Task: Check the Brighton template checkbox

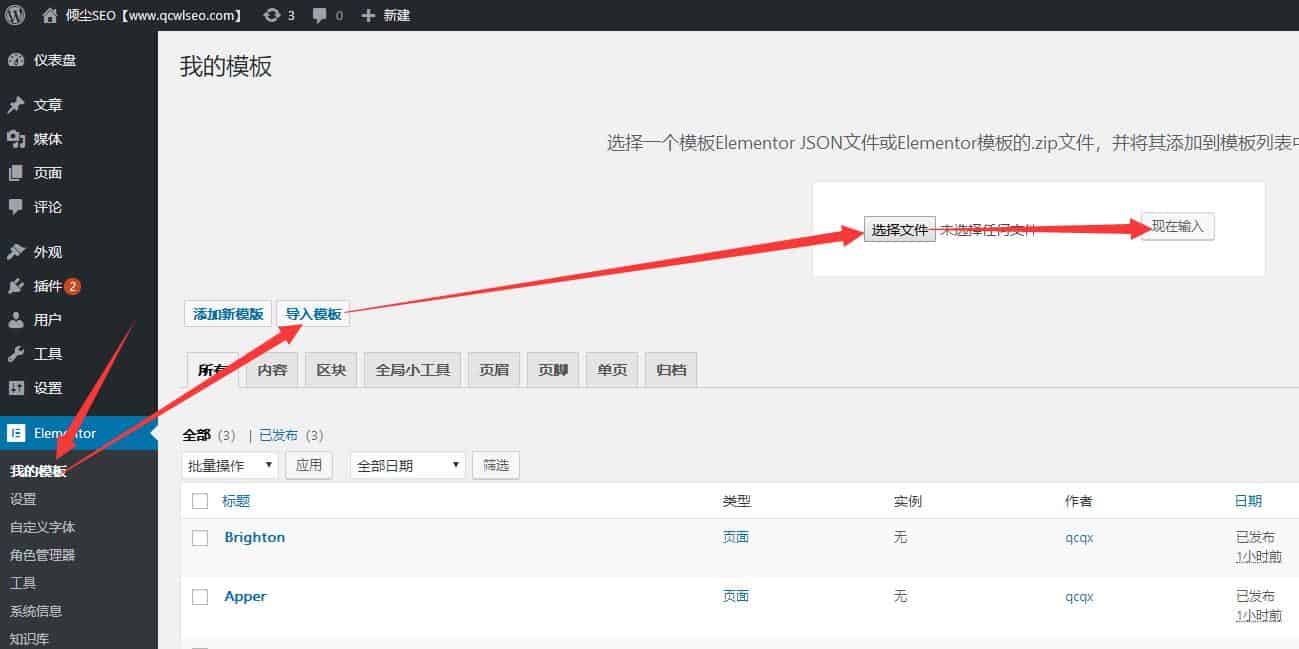Action: 200,538
